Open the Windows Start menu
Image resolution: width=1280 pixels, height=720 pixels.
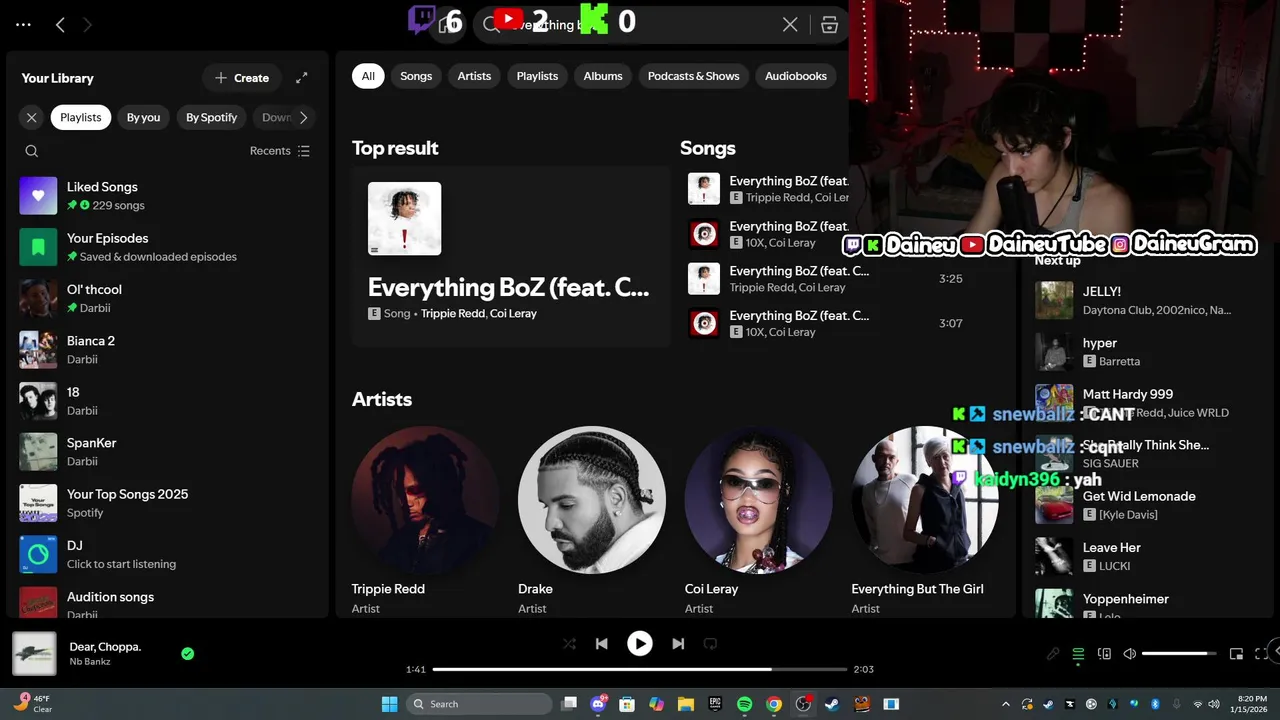pos(389,704)
